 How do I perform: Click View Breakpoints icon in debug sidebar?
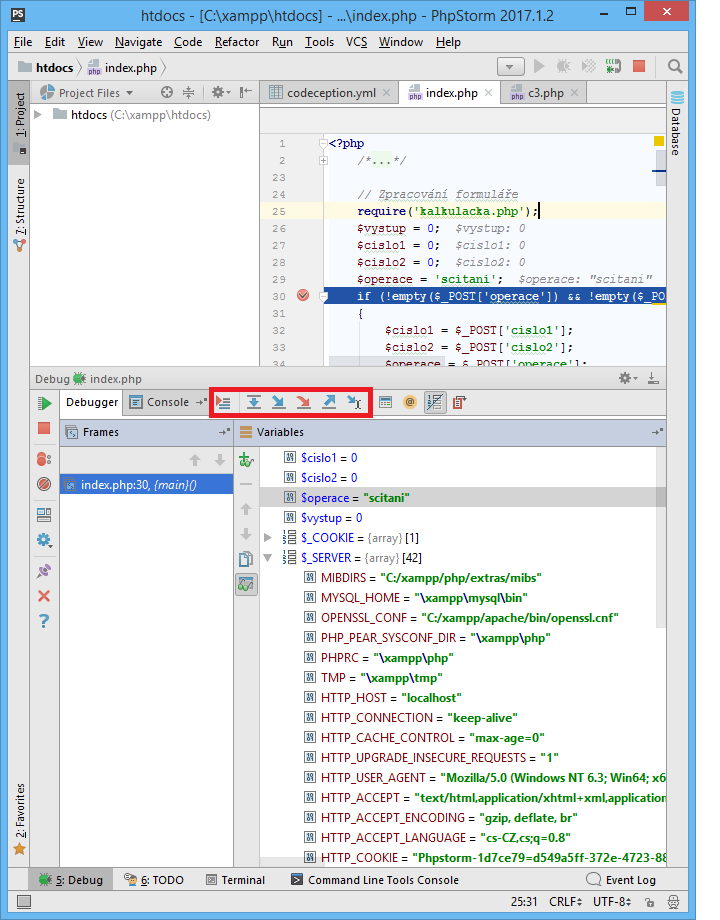pyautogui.click(x=44, y=459)
